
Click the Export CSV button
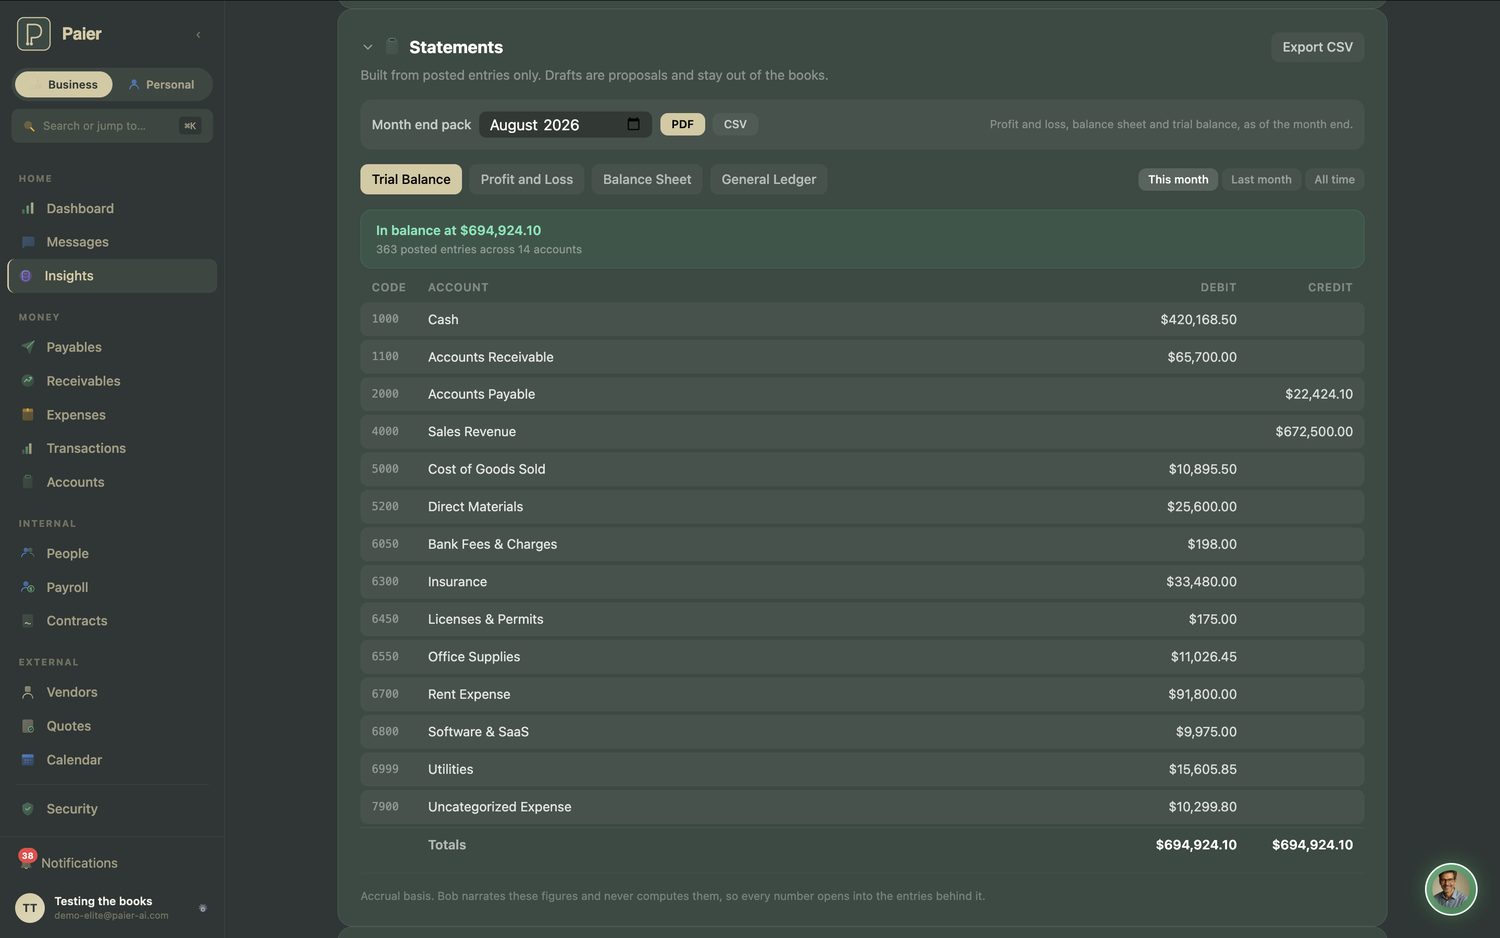tap(1317, 47)
